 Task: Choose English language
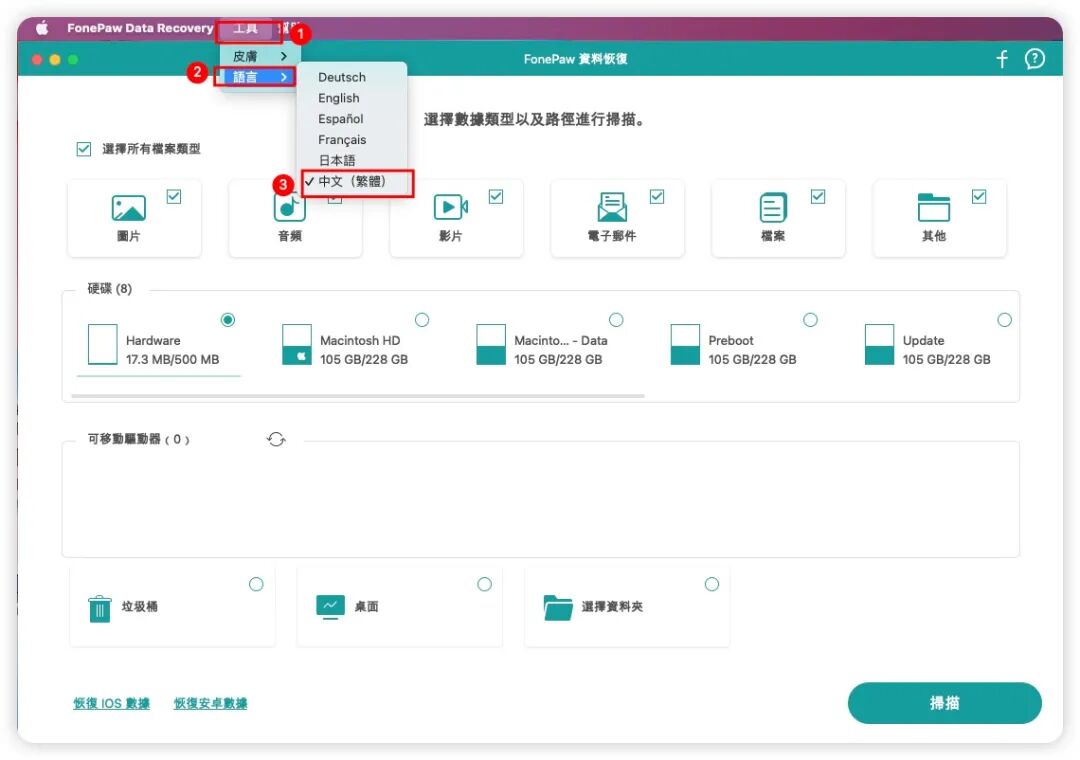coord(338,98)
